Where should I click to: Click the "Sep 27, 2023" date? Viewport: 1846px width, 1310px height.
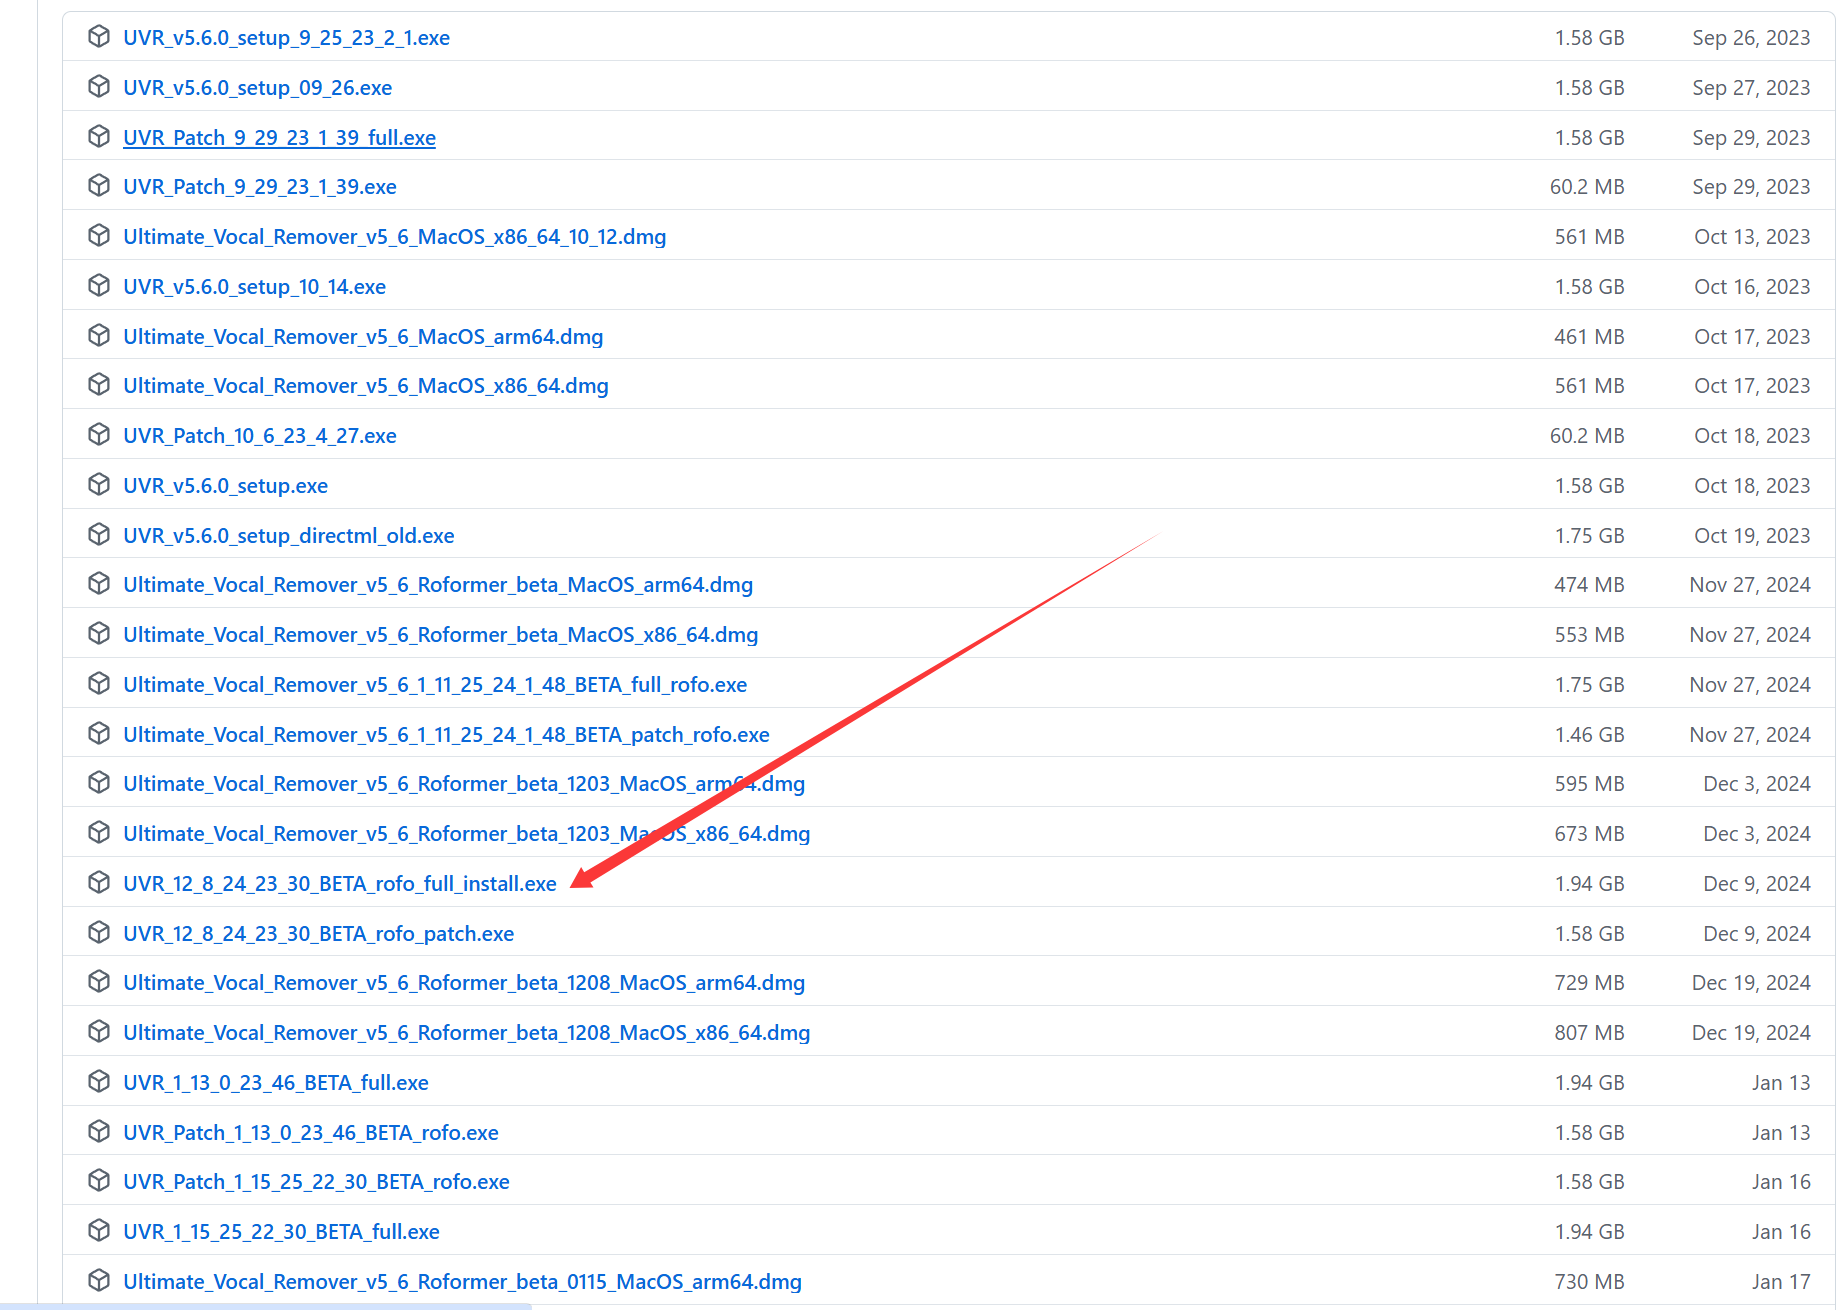tap(1751, 88)
